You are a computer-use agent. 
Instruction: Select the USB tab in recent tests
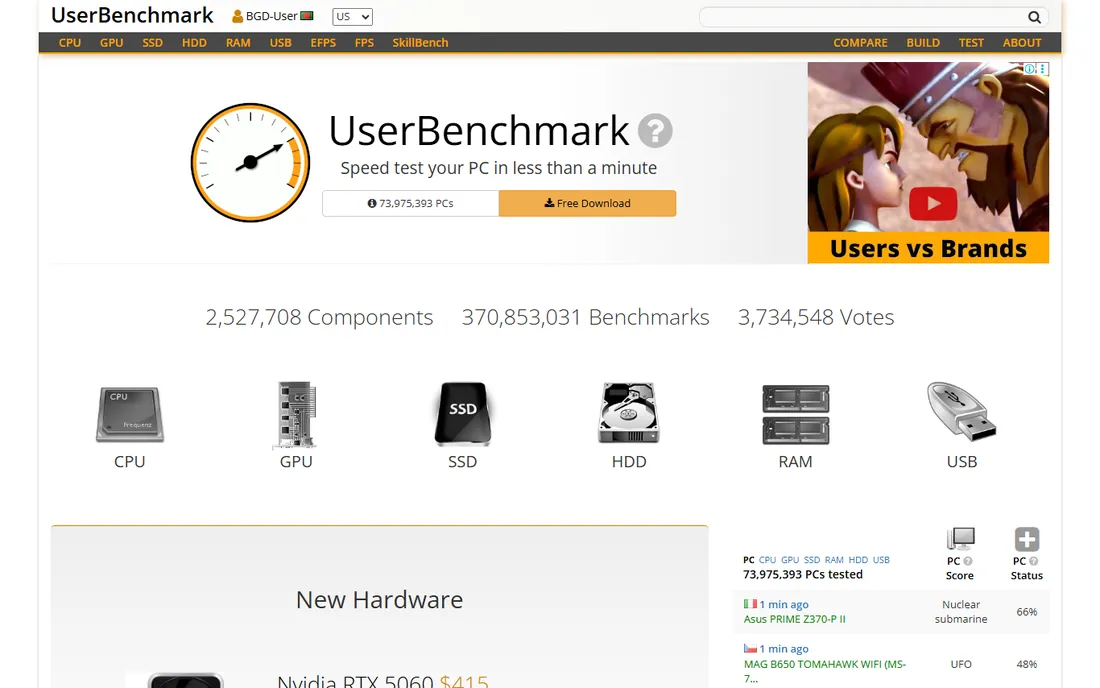click(881, 560)
